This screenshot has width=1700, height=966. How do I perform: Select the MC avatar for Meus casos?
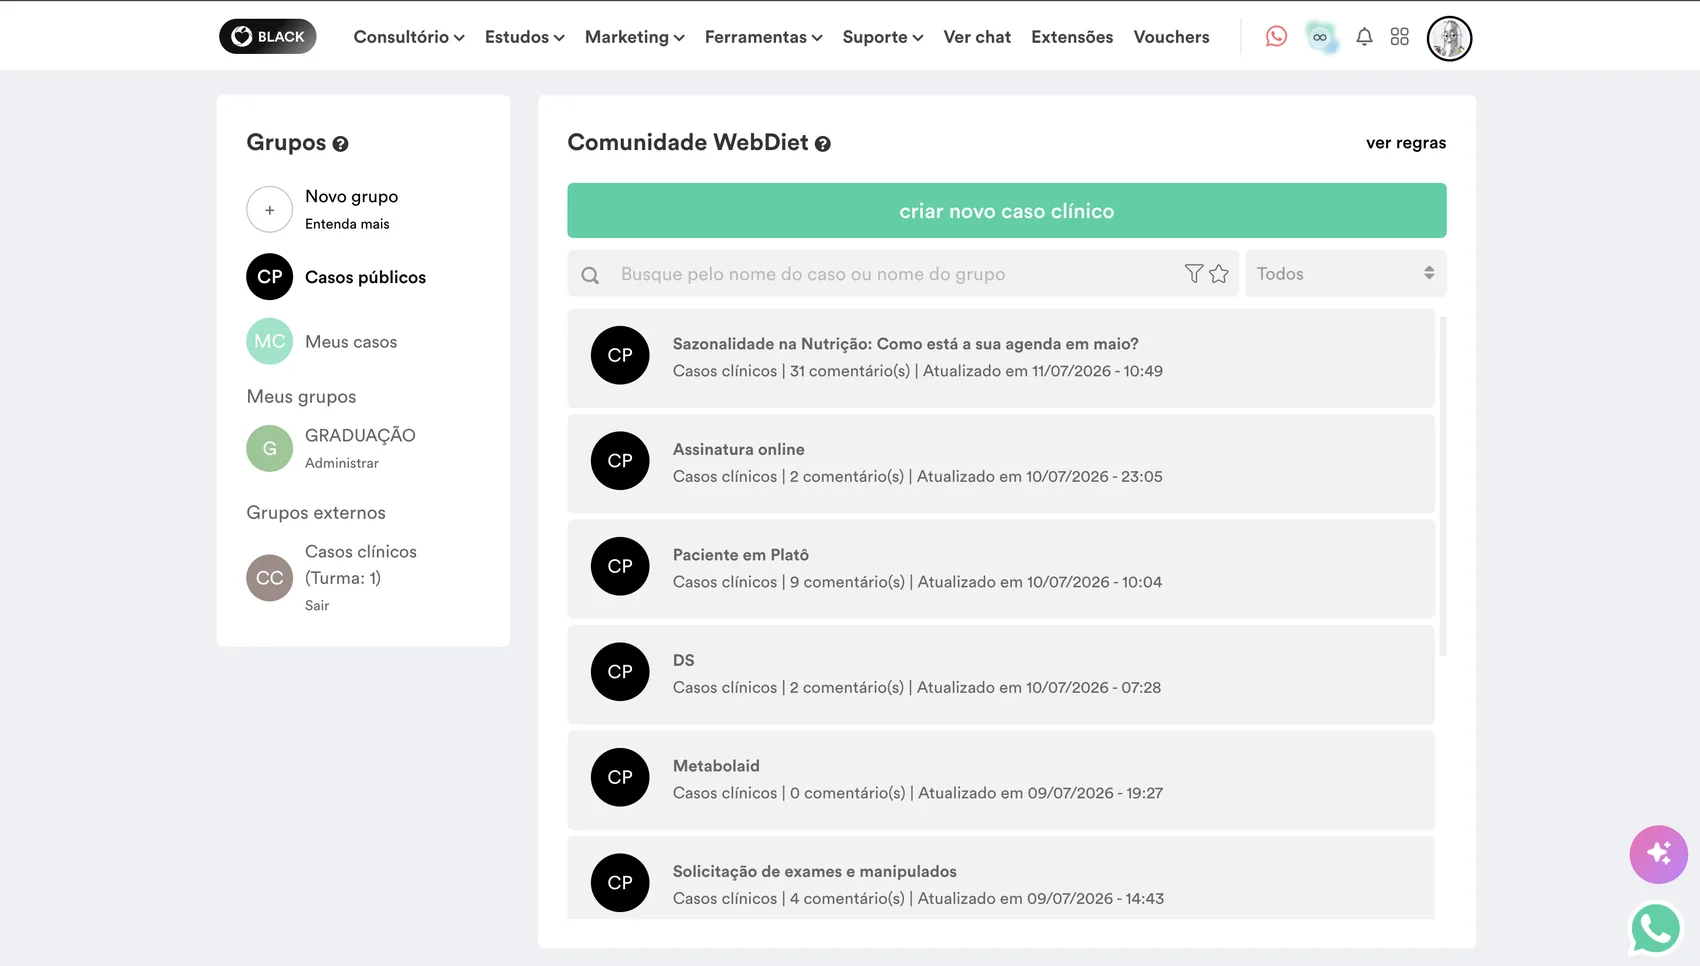tap(269, 341)
